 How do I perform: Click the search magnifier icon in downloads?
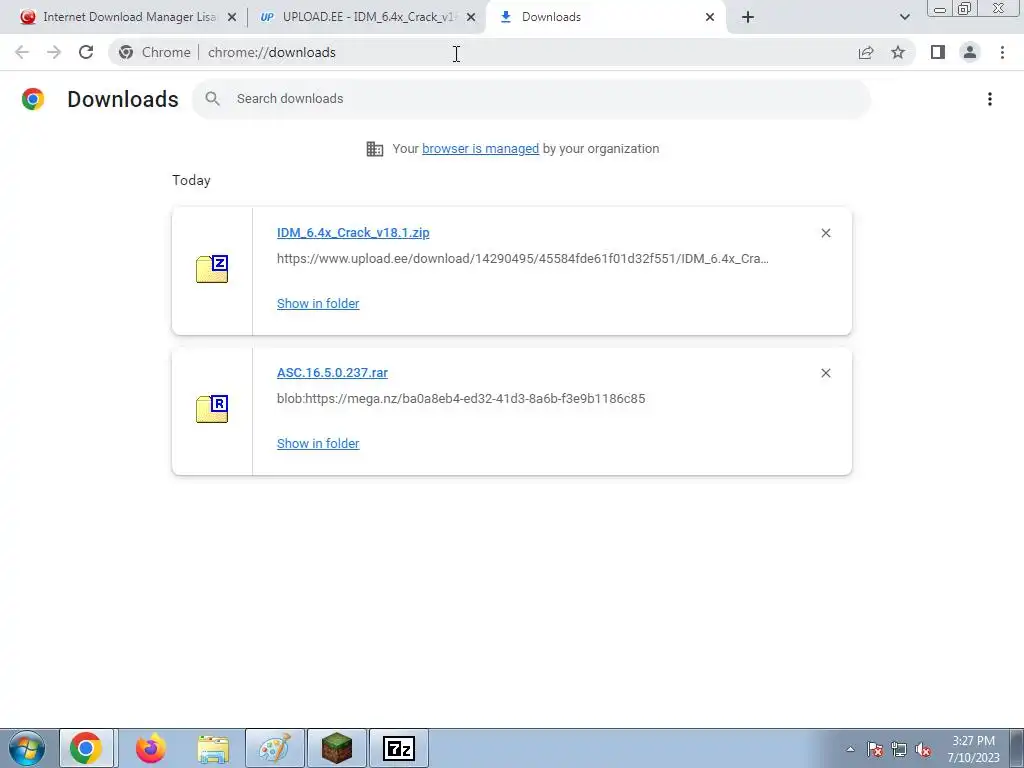pos(212,99)
